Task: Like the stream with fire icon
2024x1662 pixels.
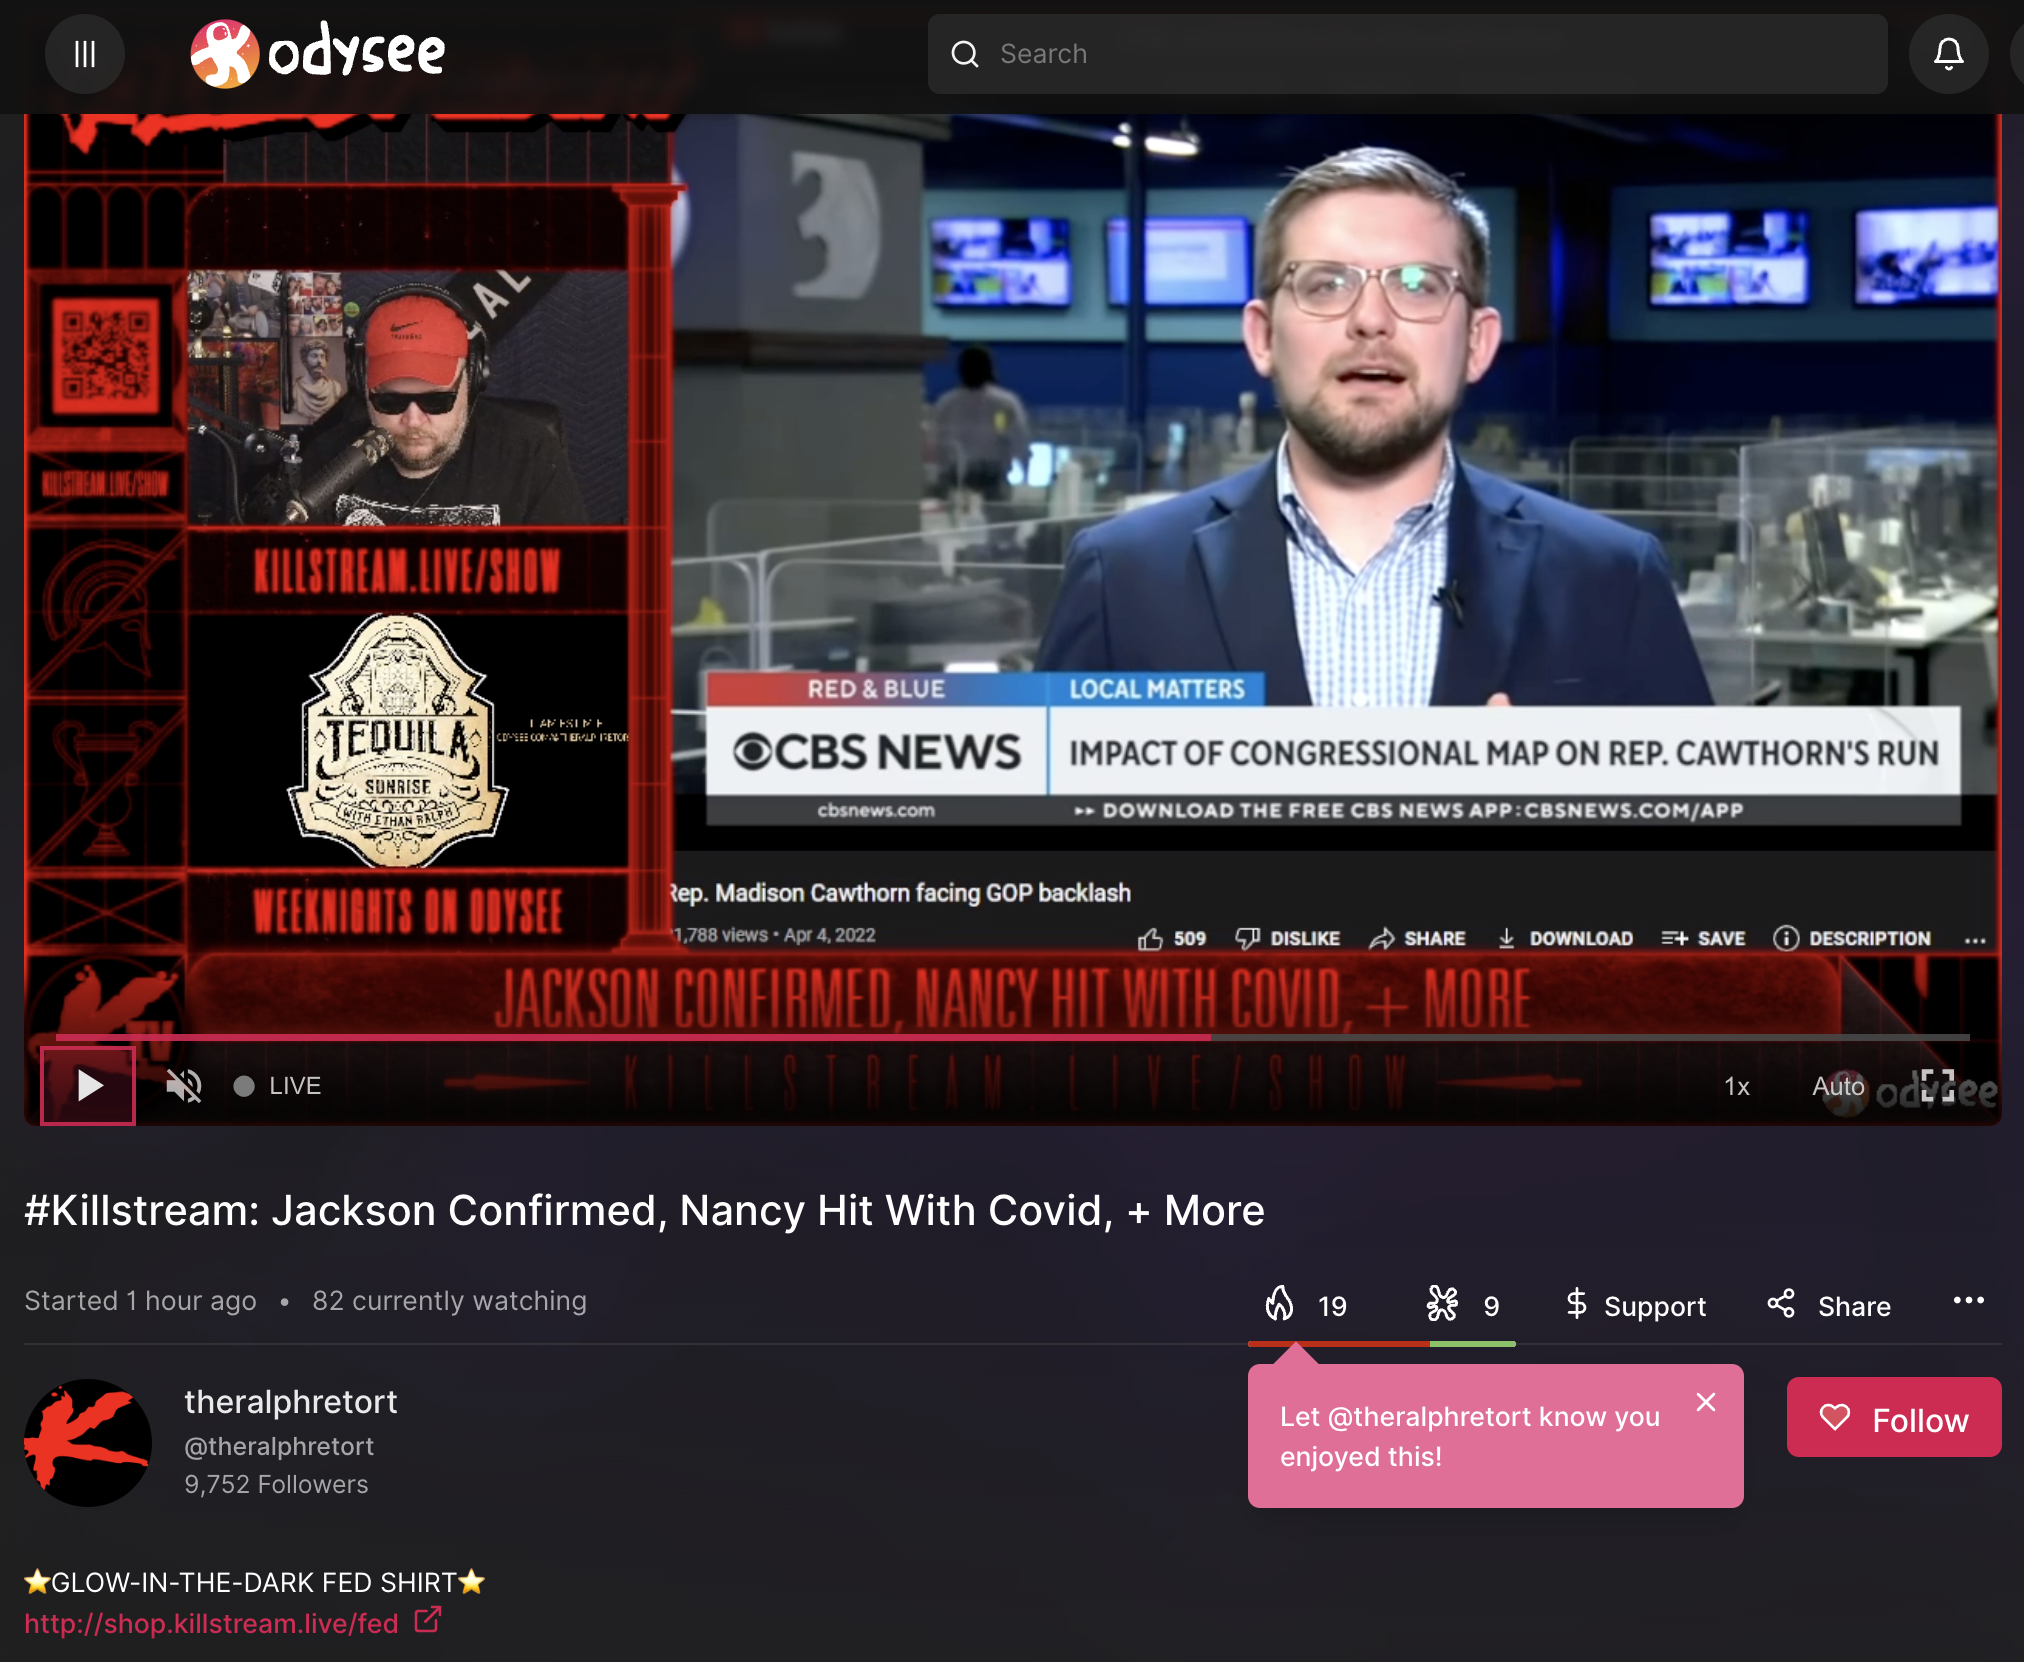Action: click(1306, 1305)
